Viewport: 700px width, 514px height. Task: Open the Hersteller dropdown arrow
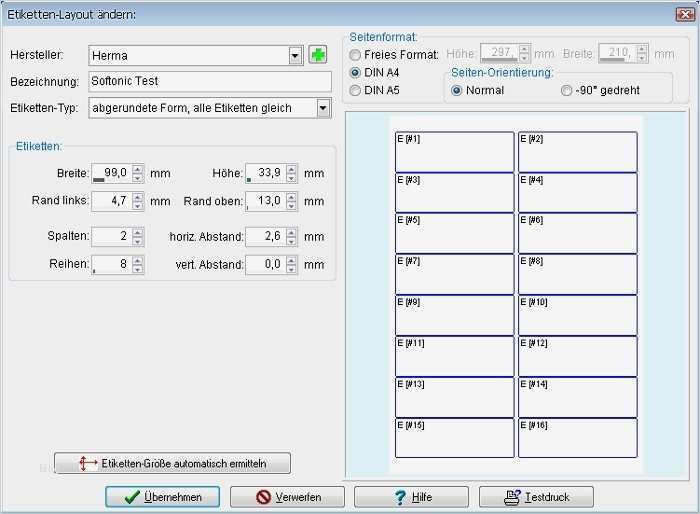pos(295,56)
